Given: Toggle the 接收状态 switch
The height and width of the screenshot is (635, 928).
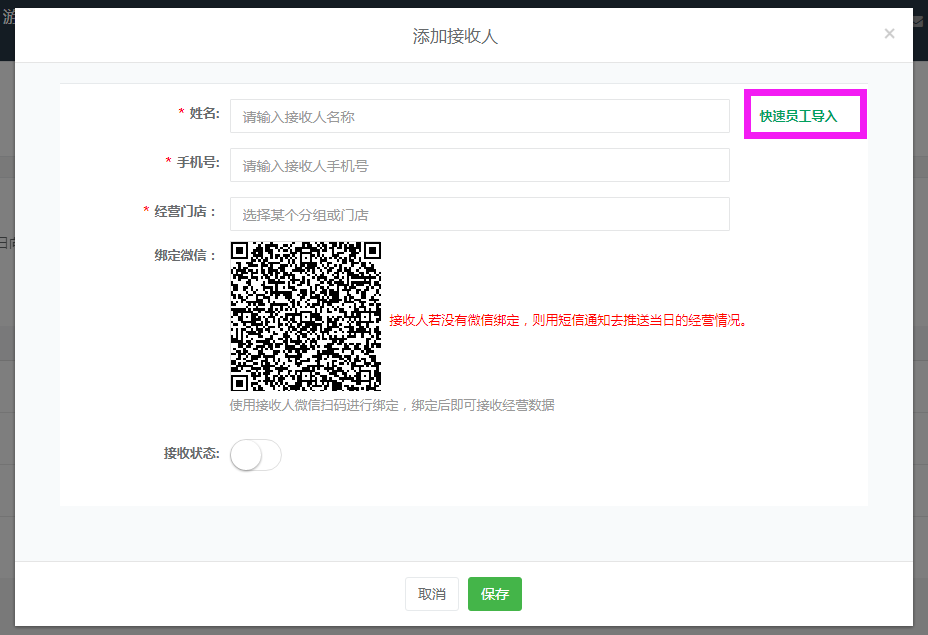Looking at the screenshot, I should coord(255,455).
